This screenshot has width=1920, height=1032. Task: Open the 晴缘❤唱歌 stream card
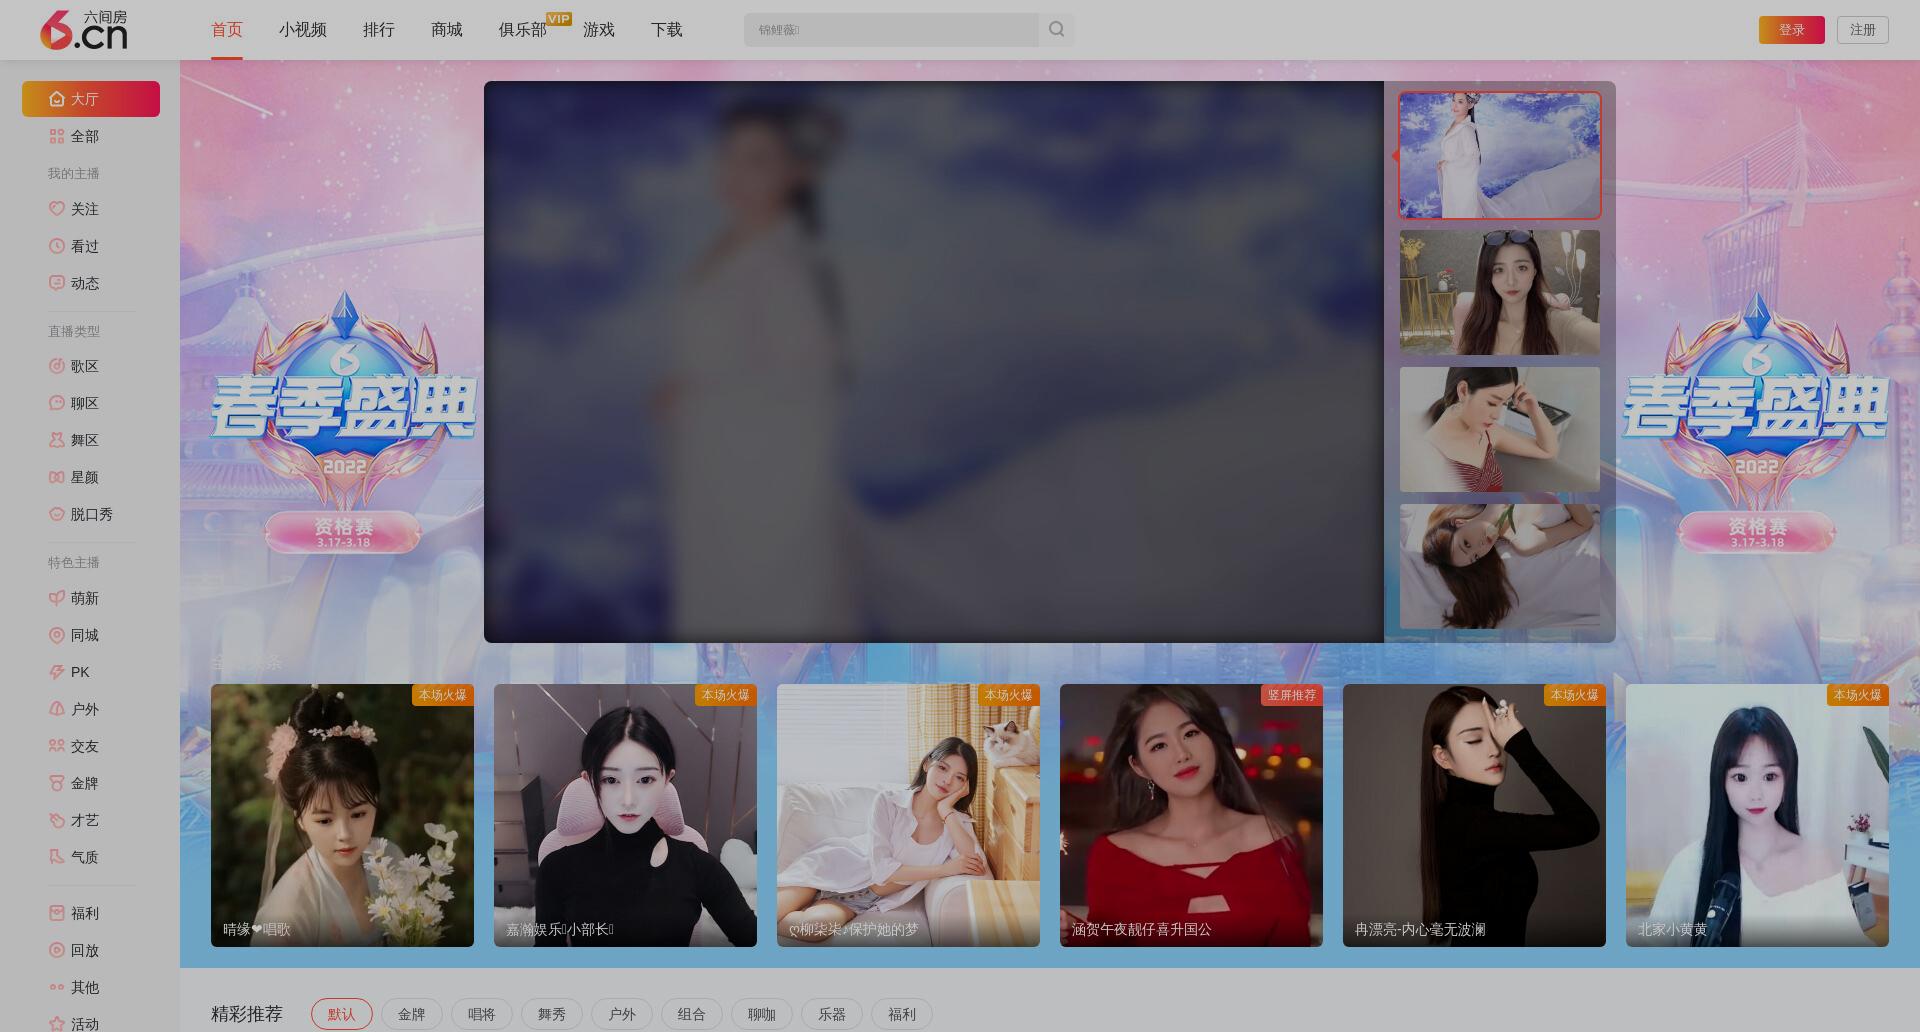point(342,815)
